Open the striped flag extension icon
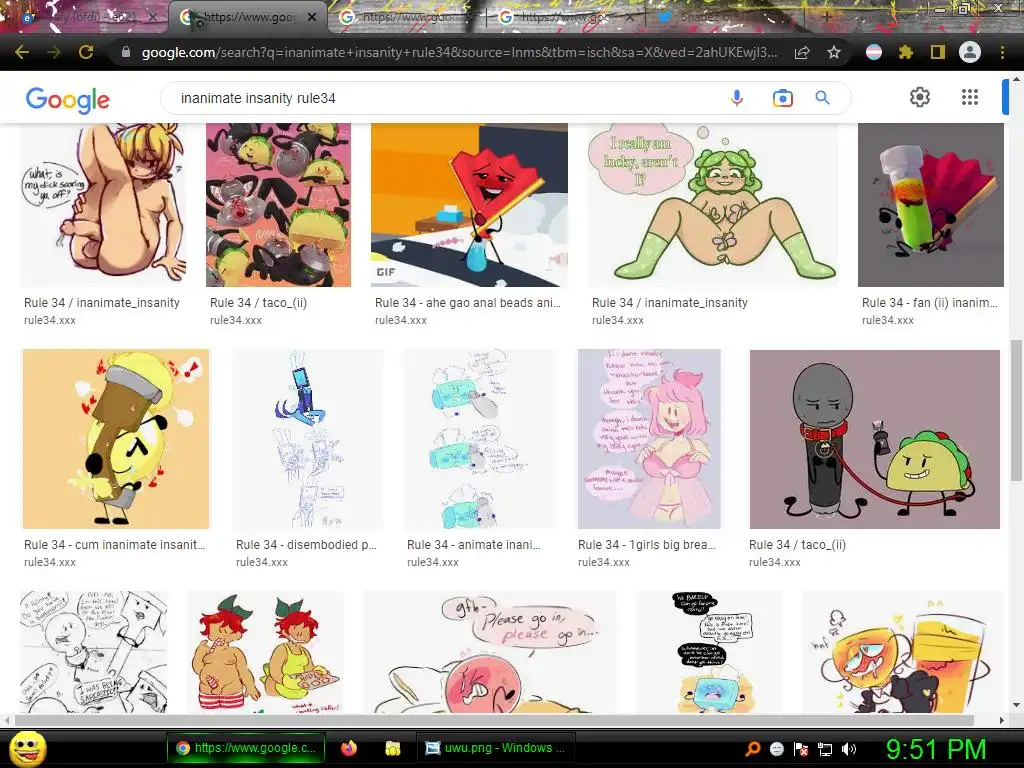The image size is (1024, 768). click(874, 52)
